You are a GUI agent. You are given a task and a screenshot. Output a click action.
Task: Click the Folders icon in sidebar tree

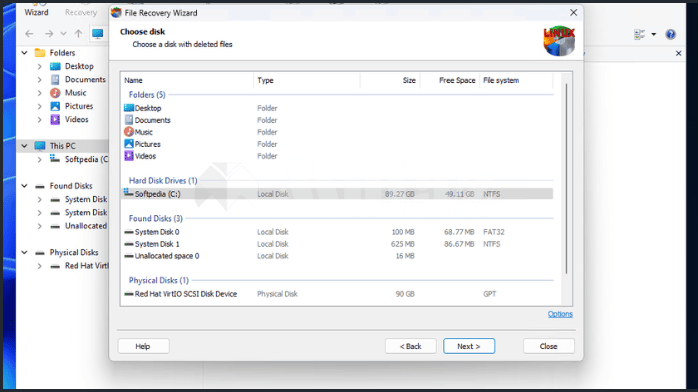tap(40, 53)
